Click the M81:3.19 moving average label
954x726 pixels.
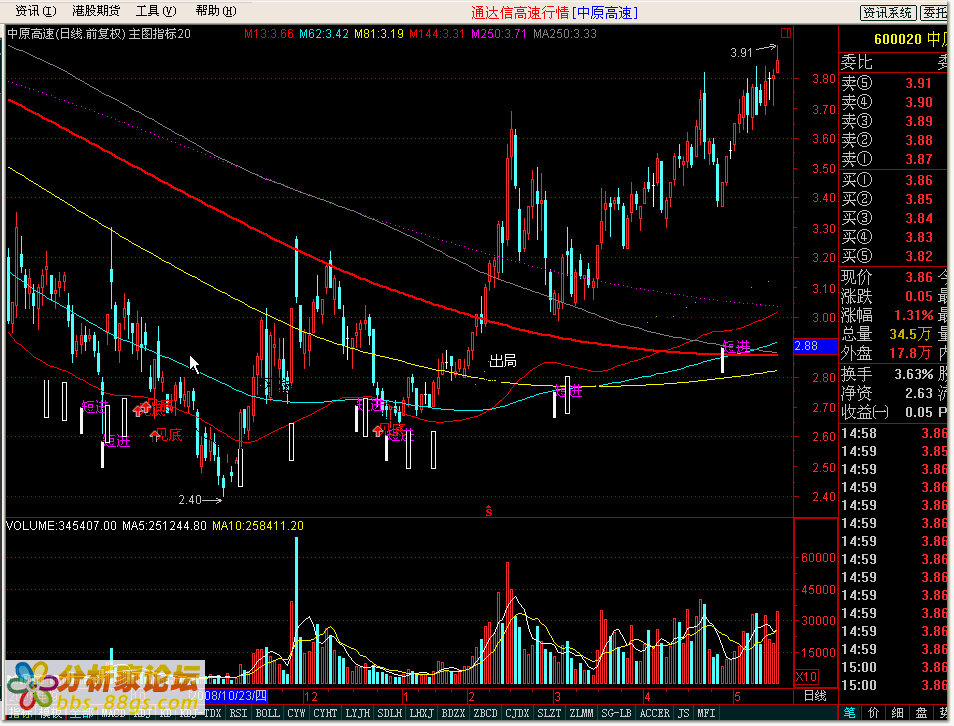coord(378,34)
